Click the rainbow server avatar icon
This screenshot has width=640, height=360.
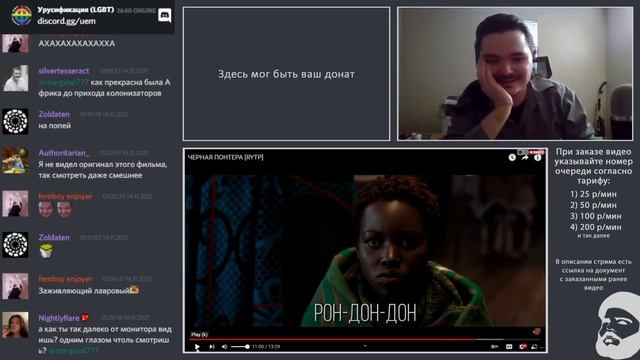(22, 16)
